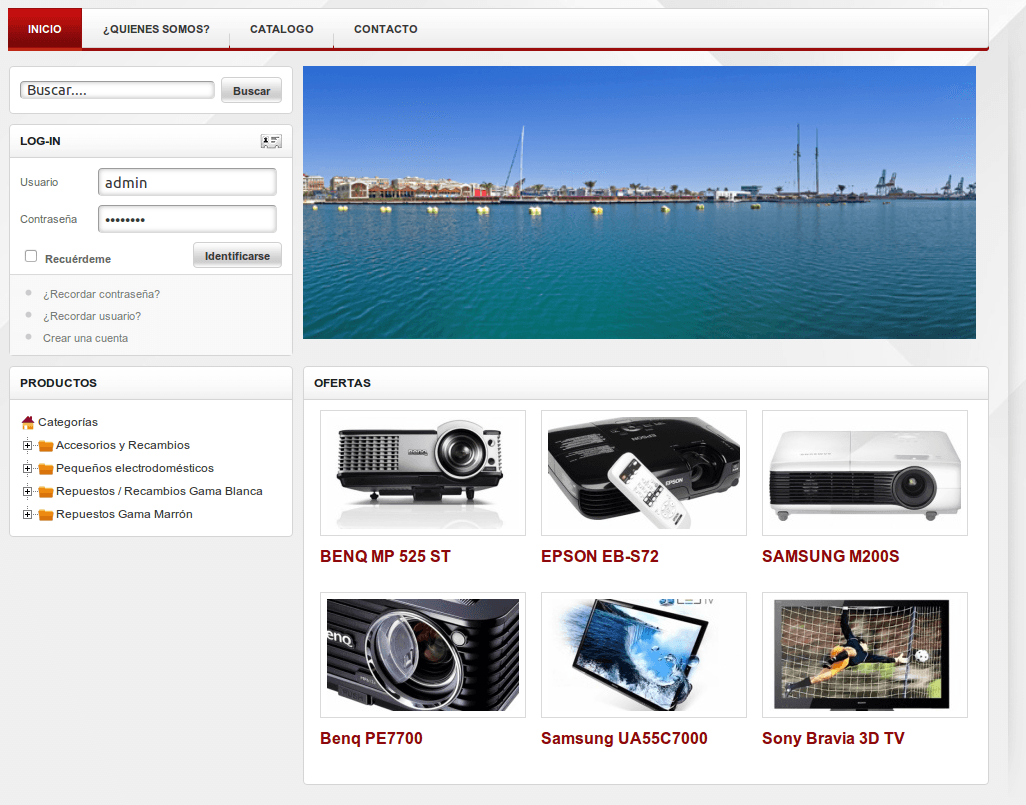Open the INICIO menu tab
This screenshot has width=1026, height=805.
point(44,29)
